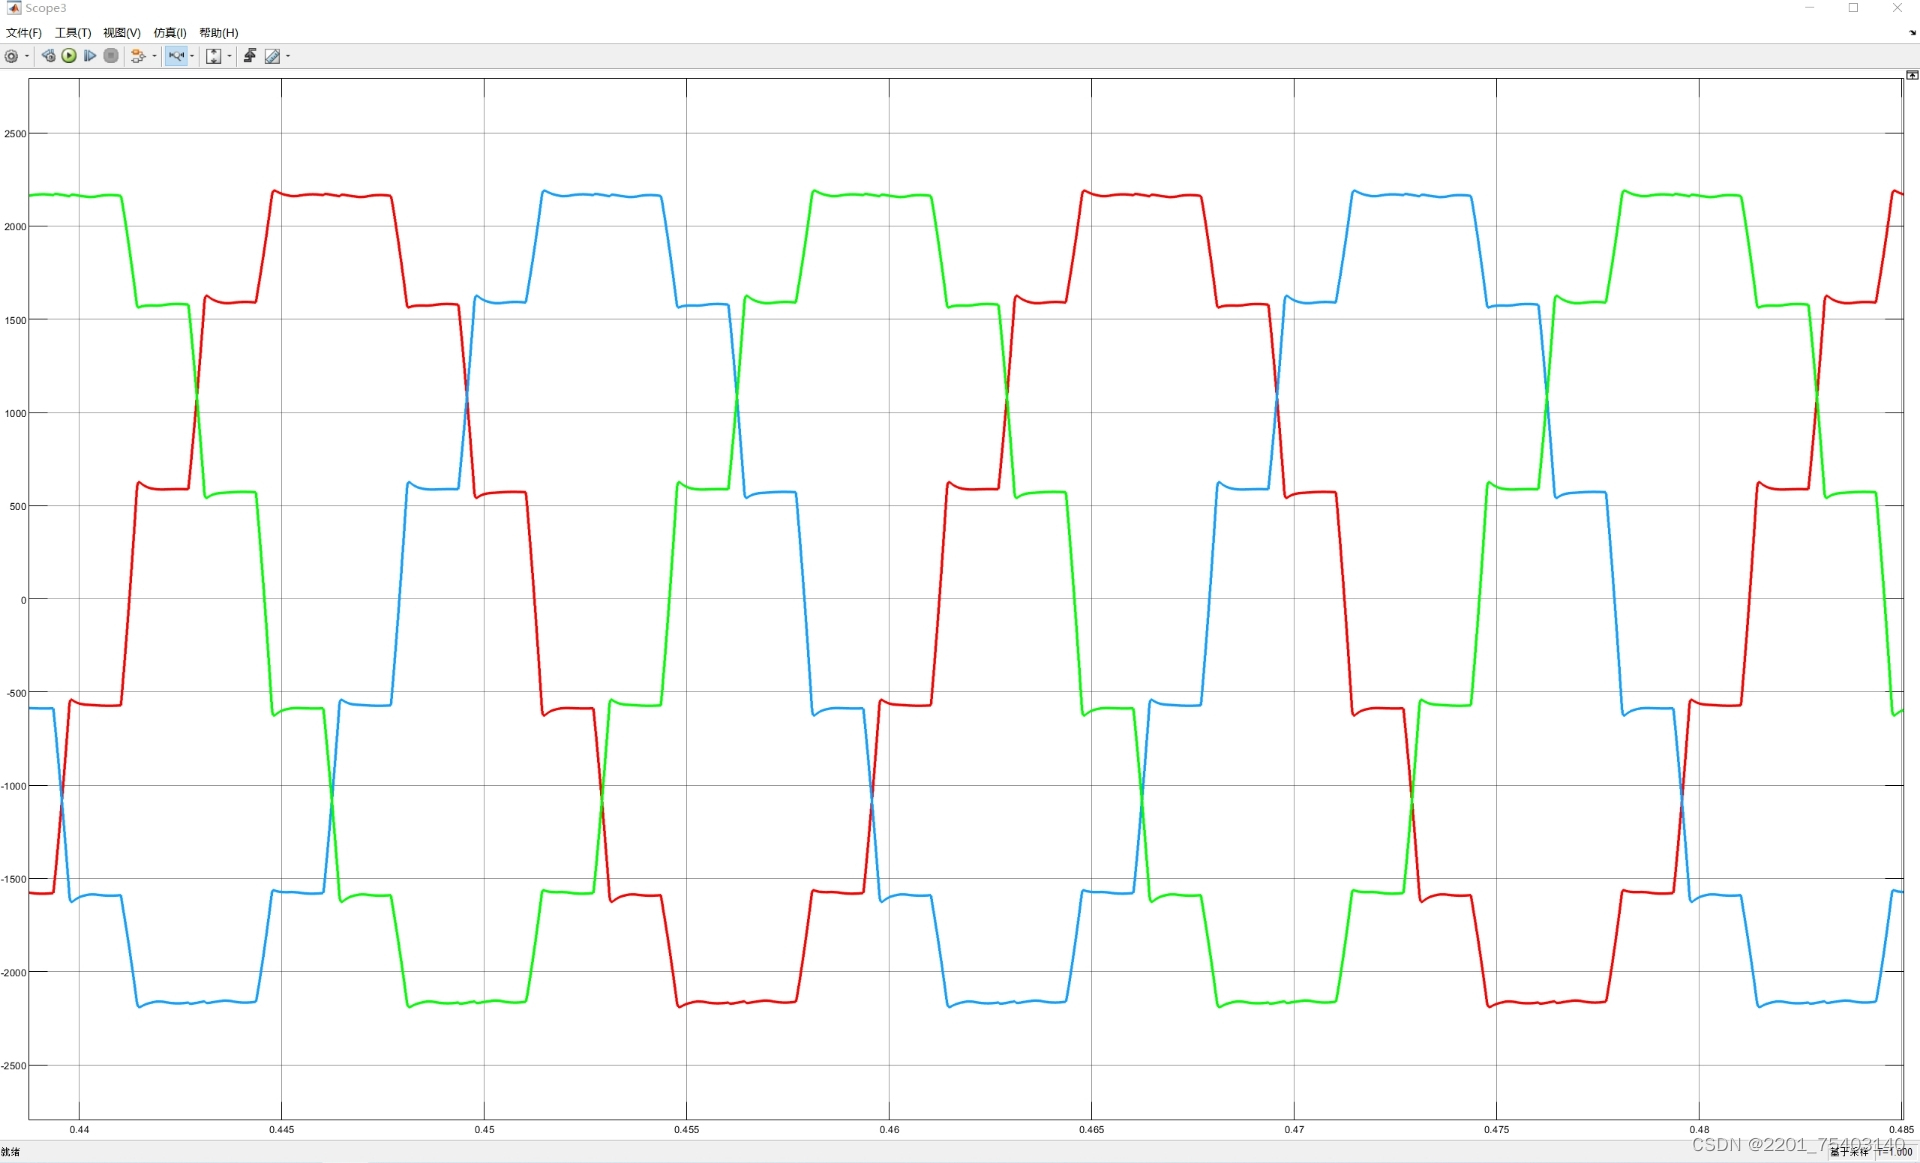Open the triggers tool icon
1920x1163 pixels.
point(250,56)
